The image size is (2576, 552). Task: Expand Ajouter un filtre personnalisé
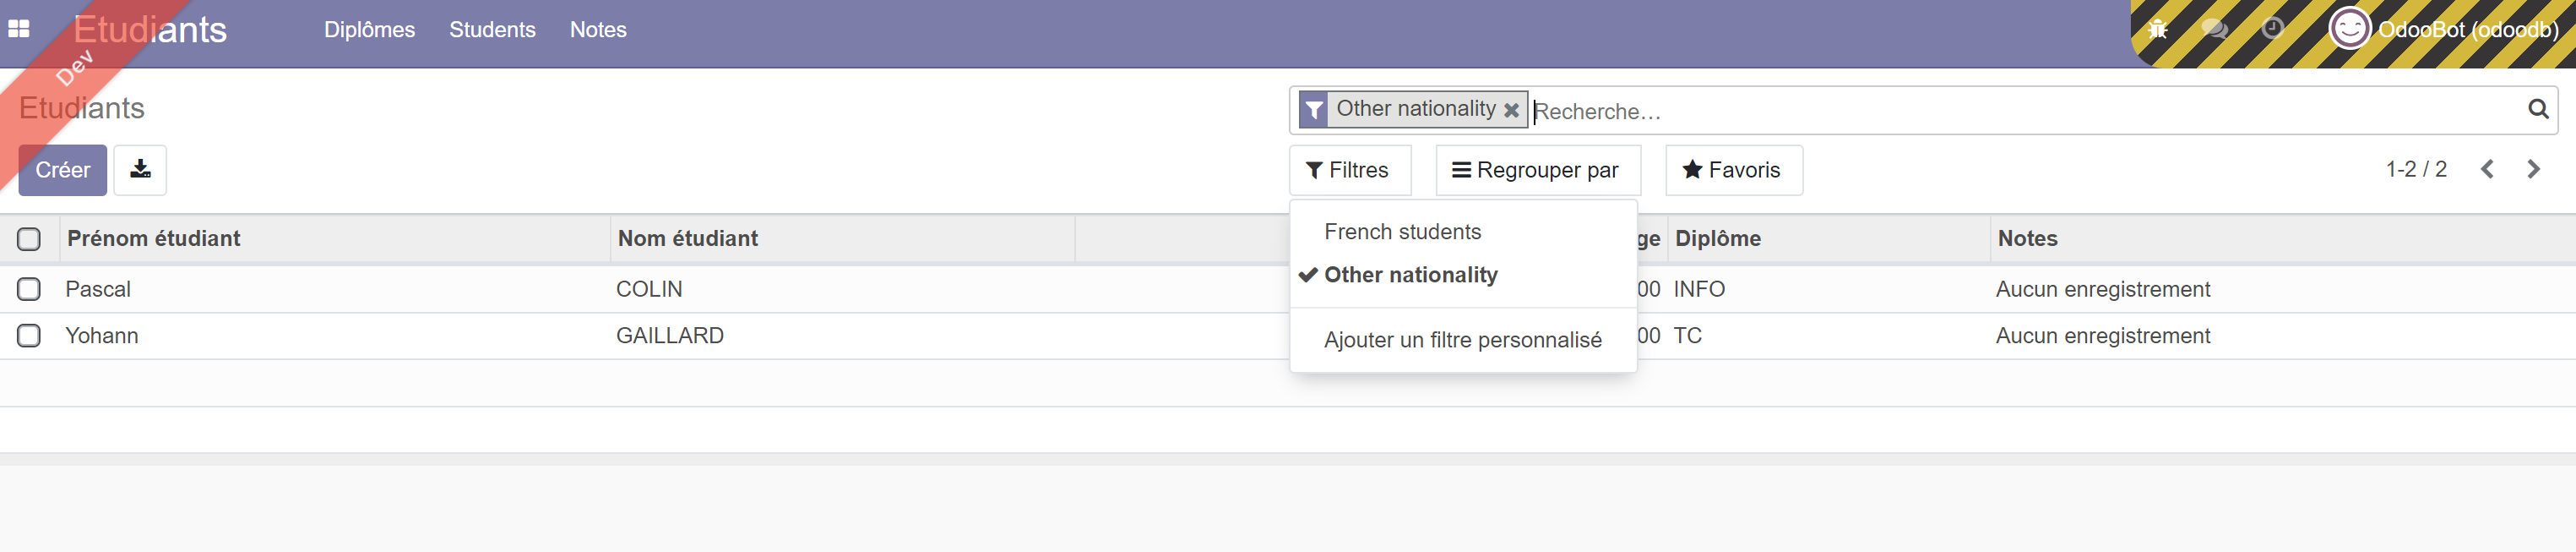(x=1462, y=340)
